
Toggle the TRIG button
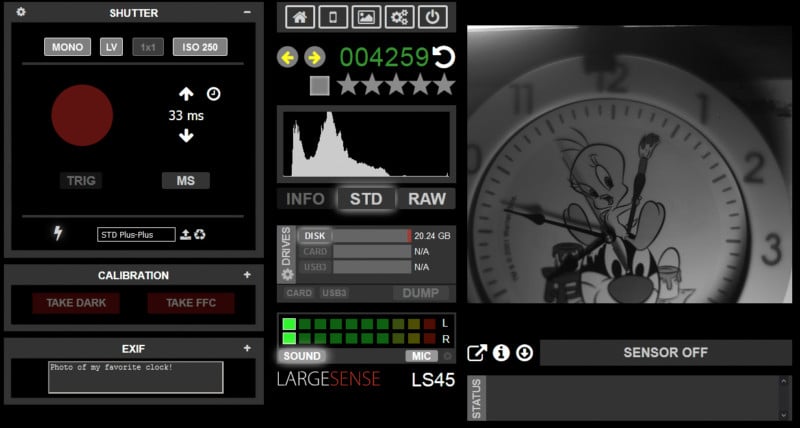tap(81, 181)
